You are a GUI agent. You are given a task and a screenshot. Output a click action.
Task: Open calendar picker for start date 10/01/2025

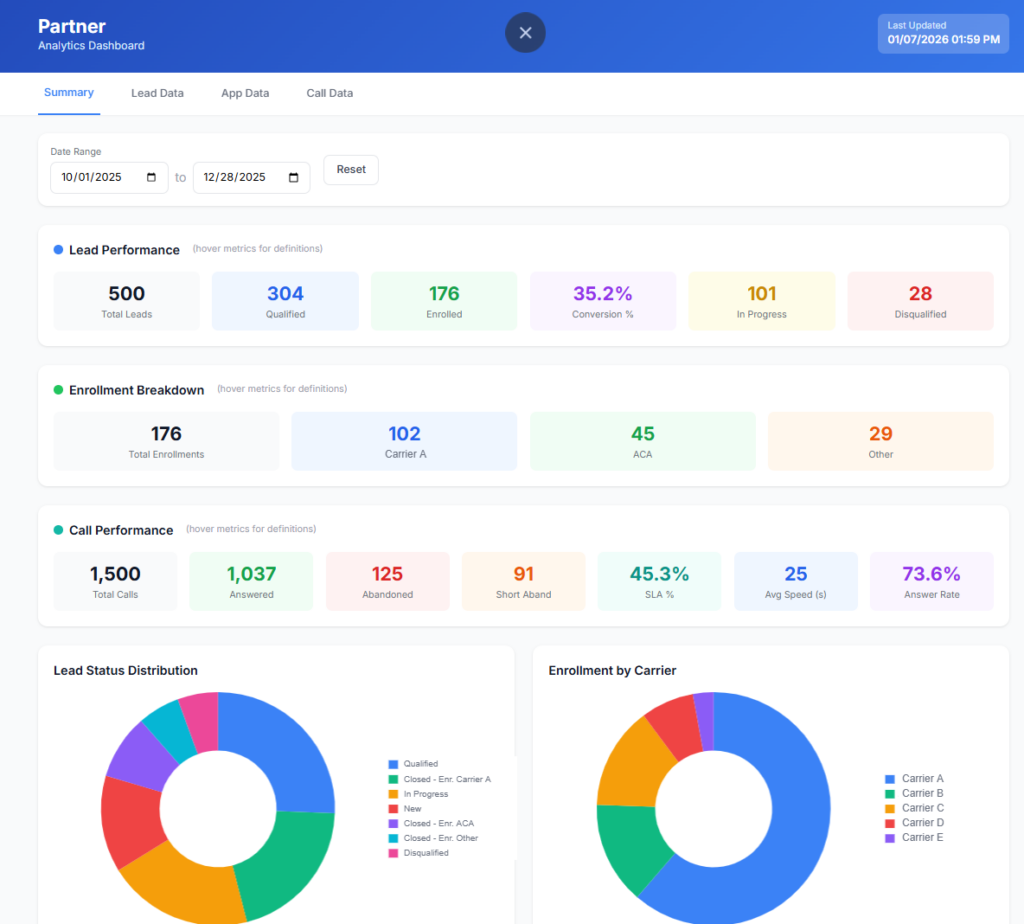[x=152, y=178]
